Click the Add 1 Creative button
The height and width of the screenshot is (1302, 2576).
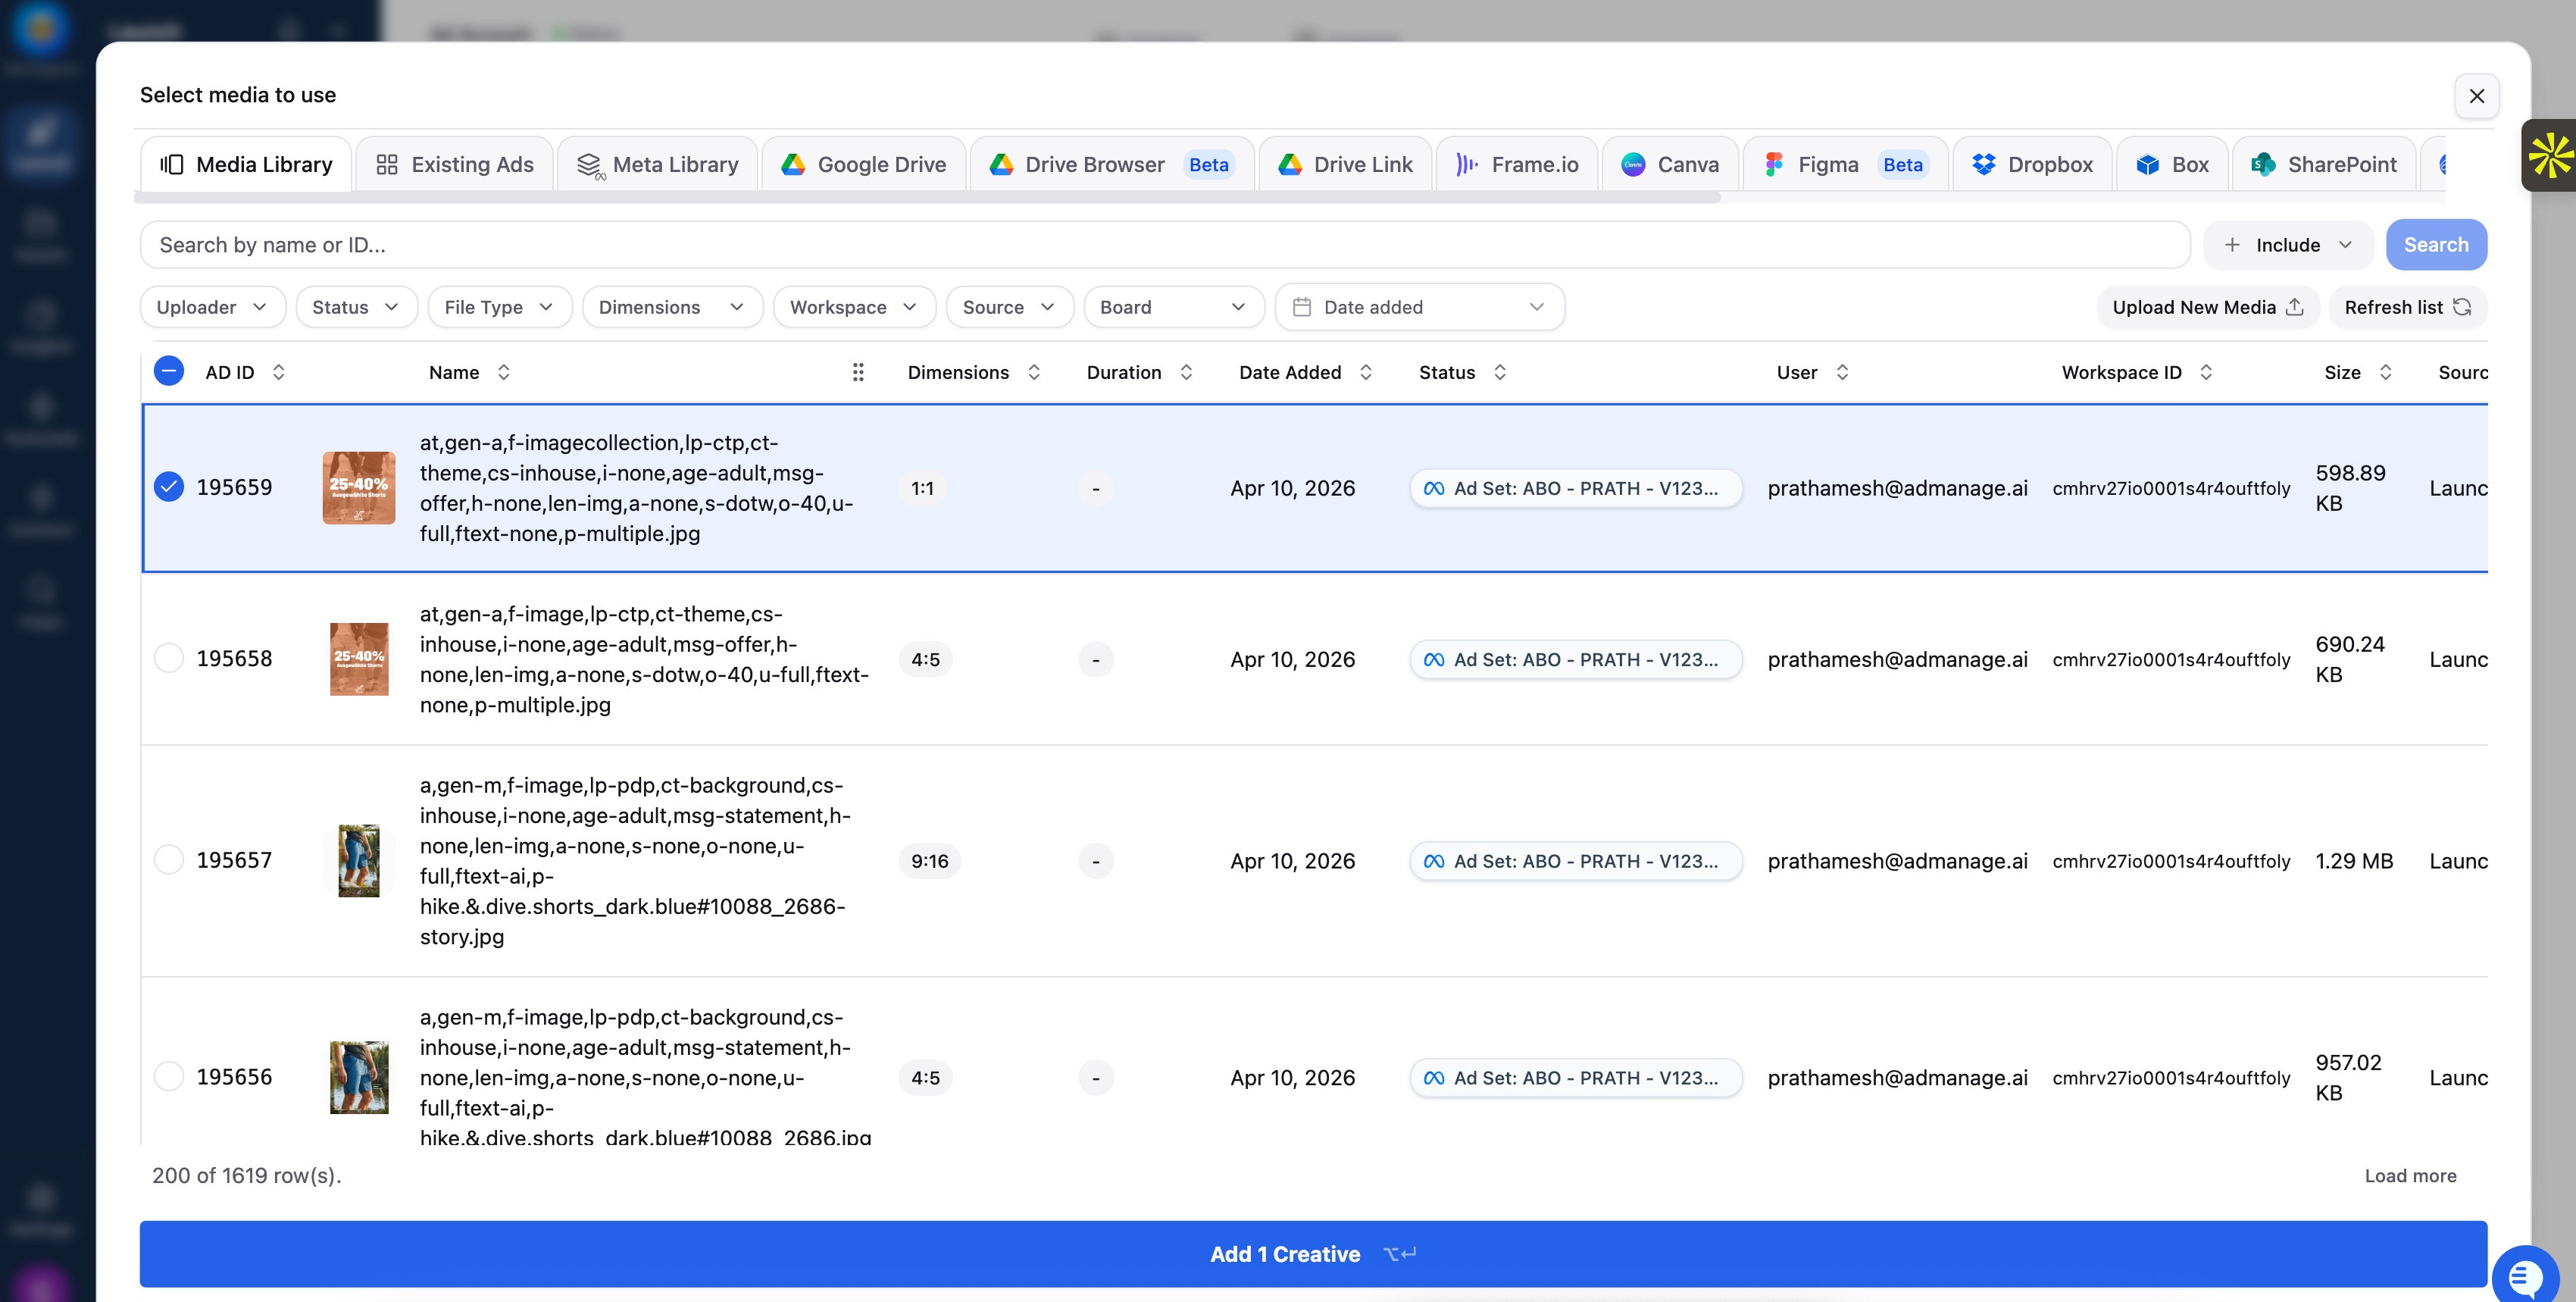[x=1313, y=1254]
